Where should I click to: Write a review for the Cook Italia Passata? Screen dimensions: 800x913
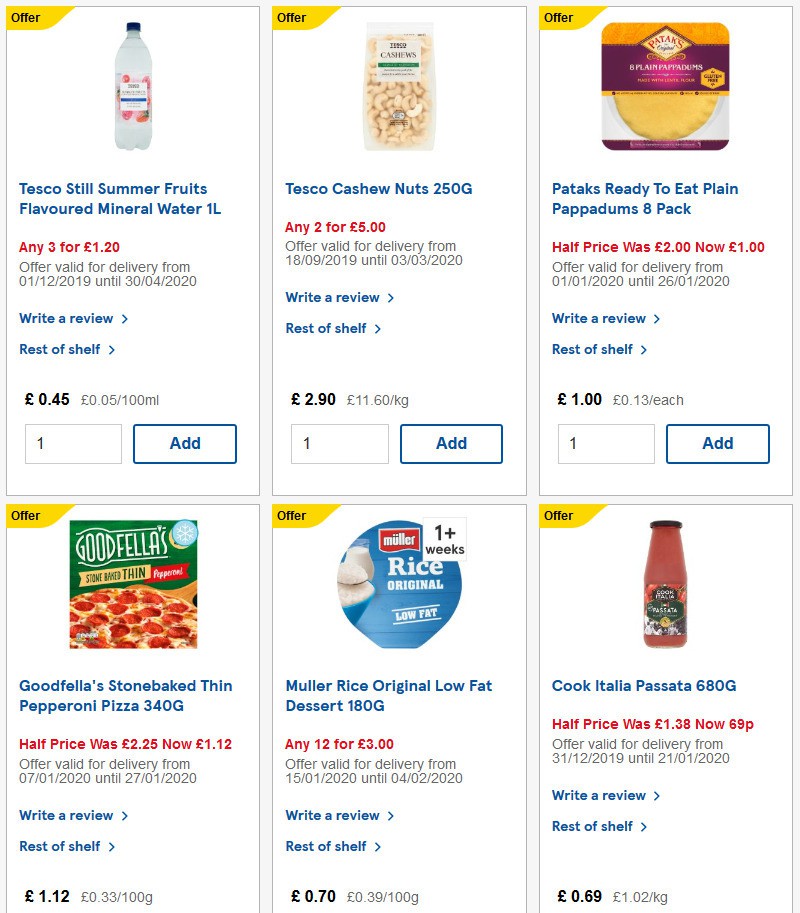point(595,795)
